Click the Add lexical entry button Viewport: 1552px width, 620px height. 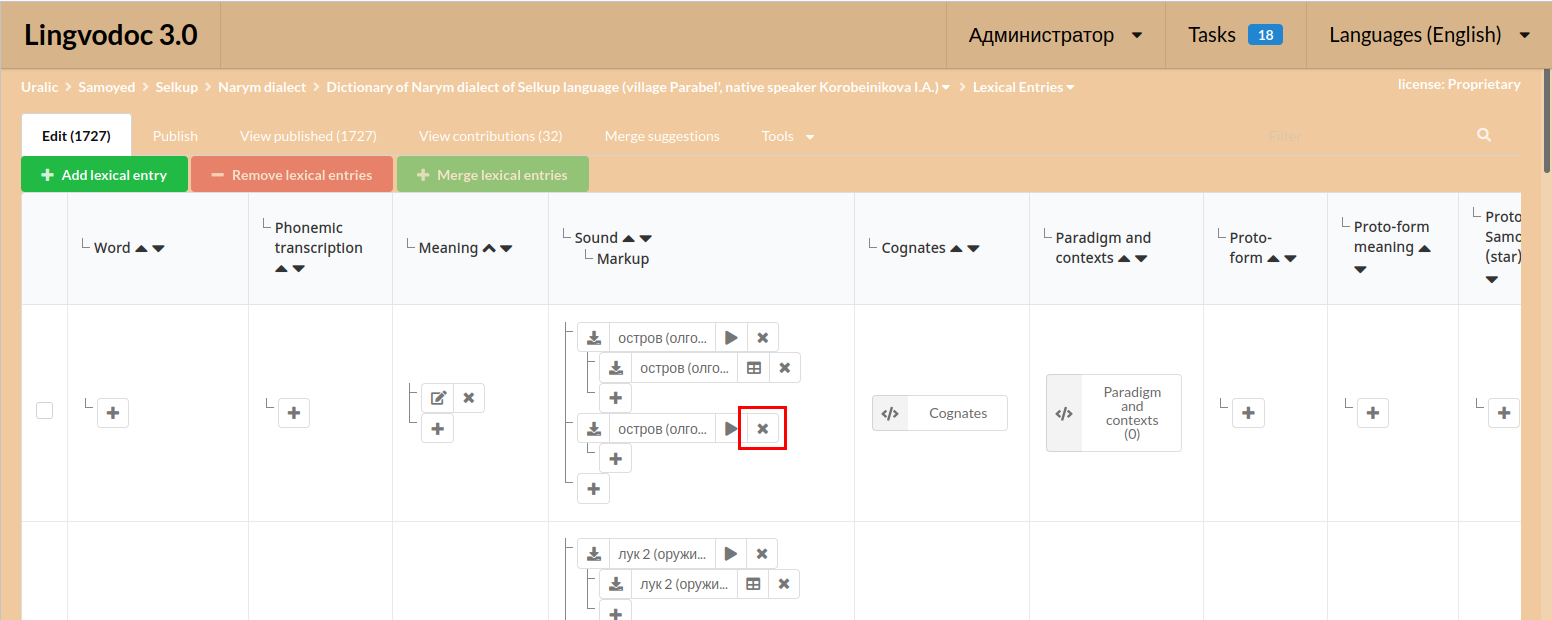(104, 173)
